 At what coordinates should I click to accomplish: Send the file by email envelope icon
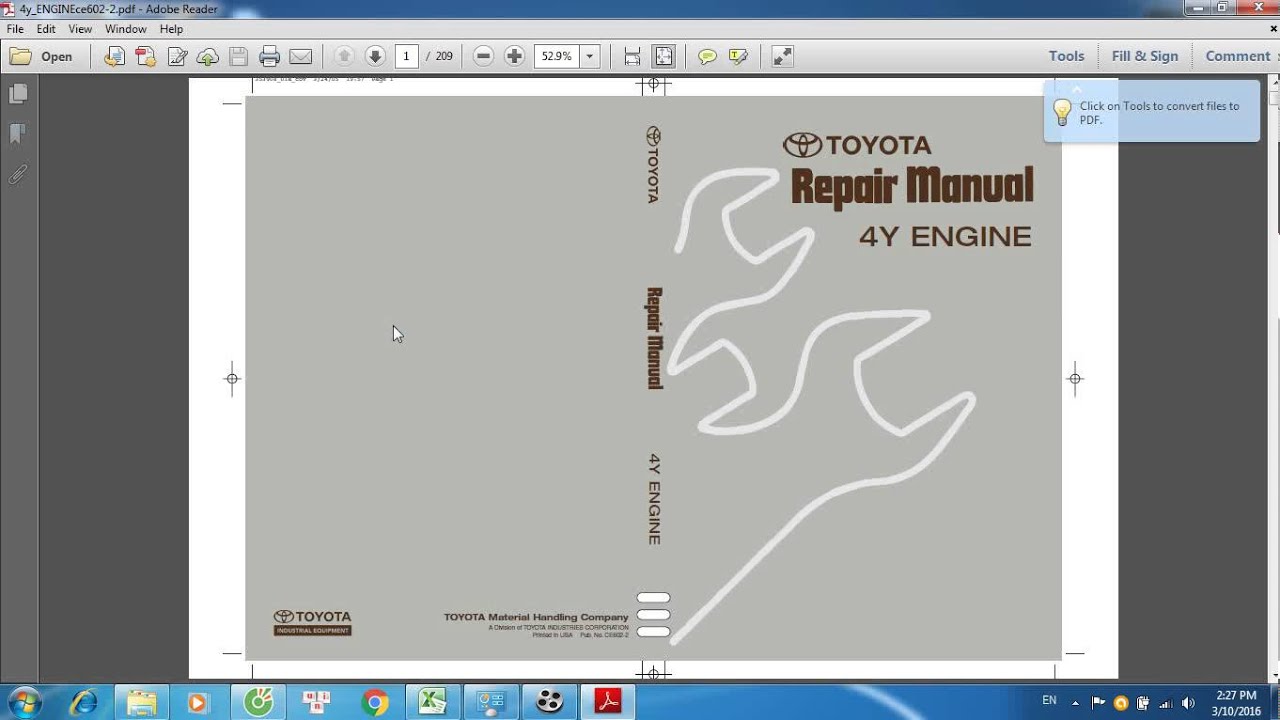pyautogui.click(x=300, y=56)
